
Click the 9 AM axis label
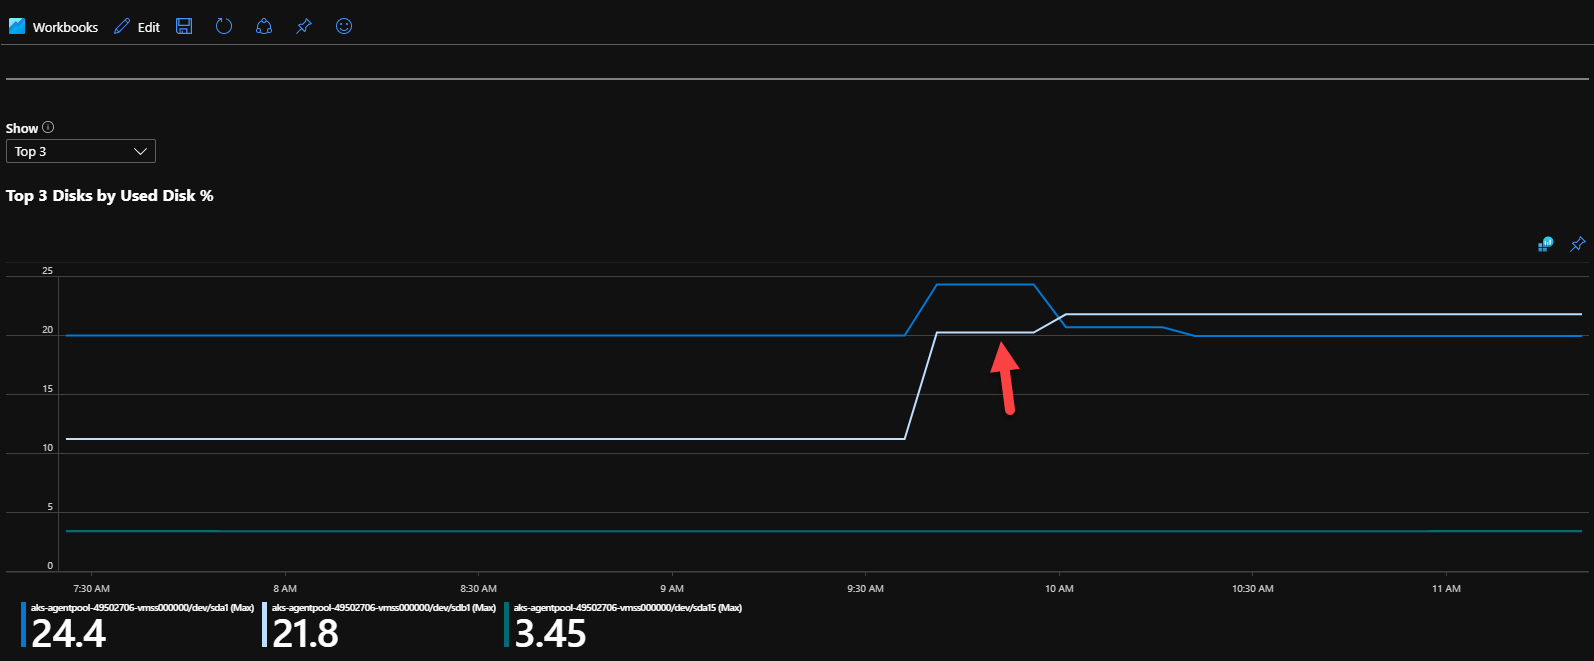672,588
